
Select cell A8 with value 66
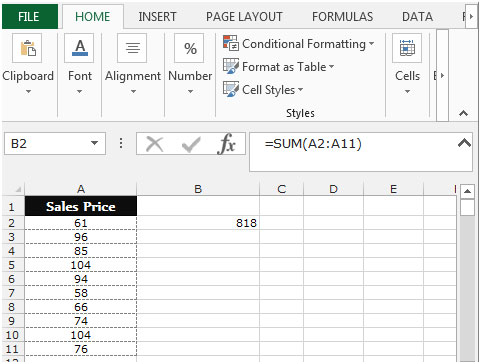point(81,307)
